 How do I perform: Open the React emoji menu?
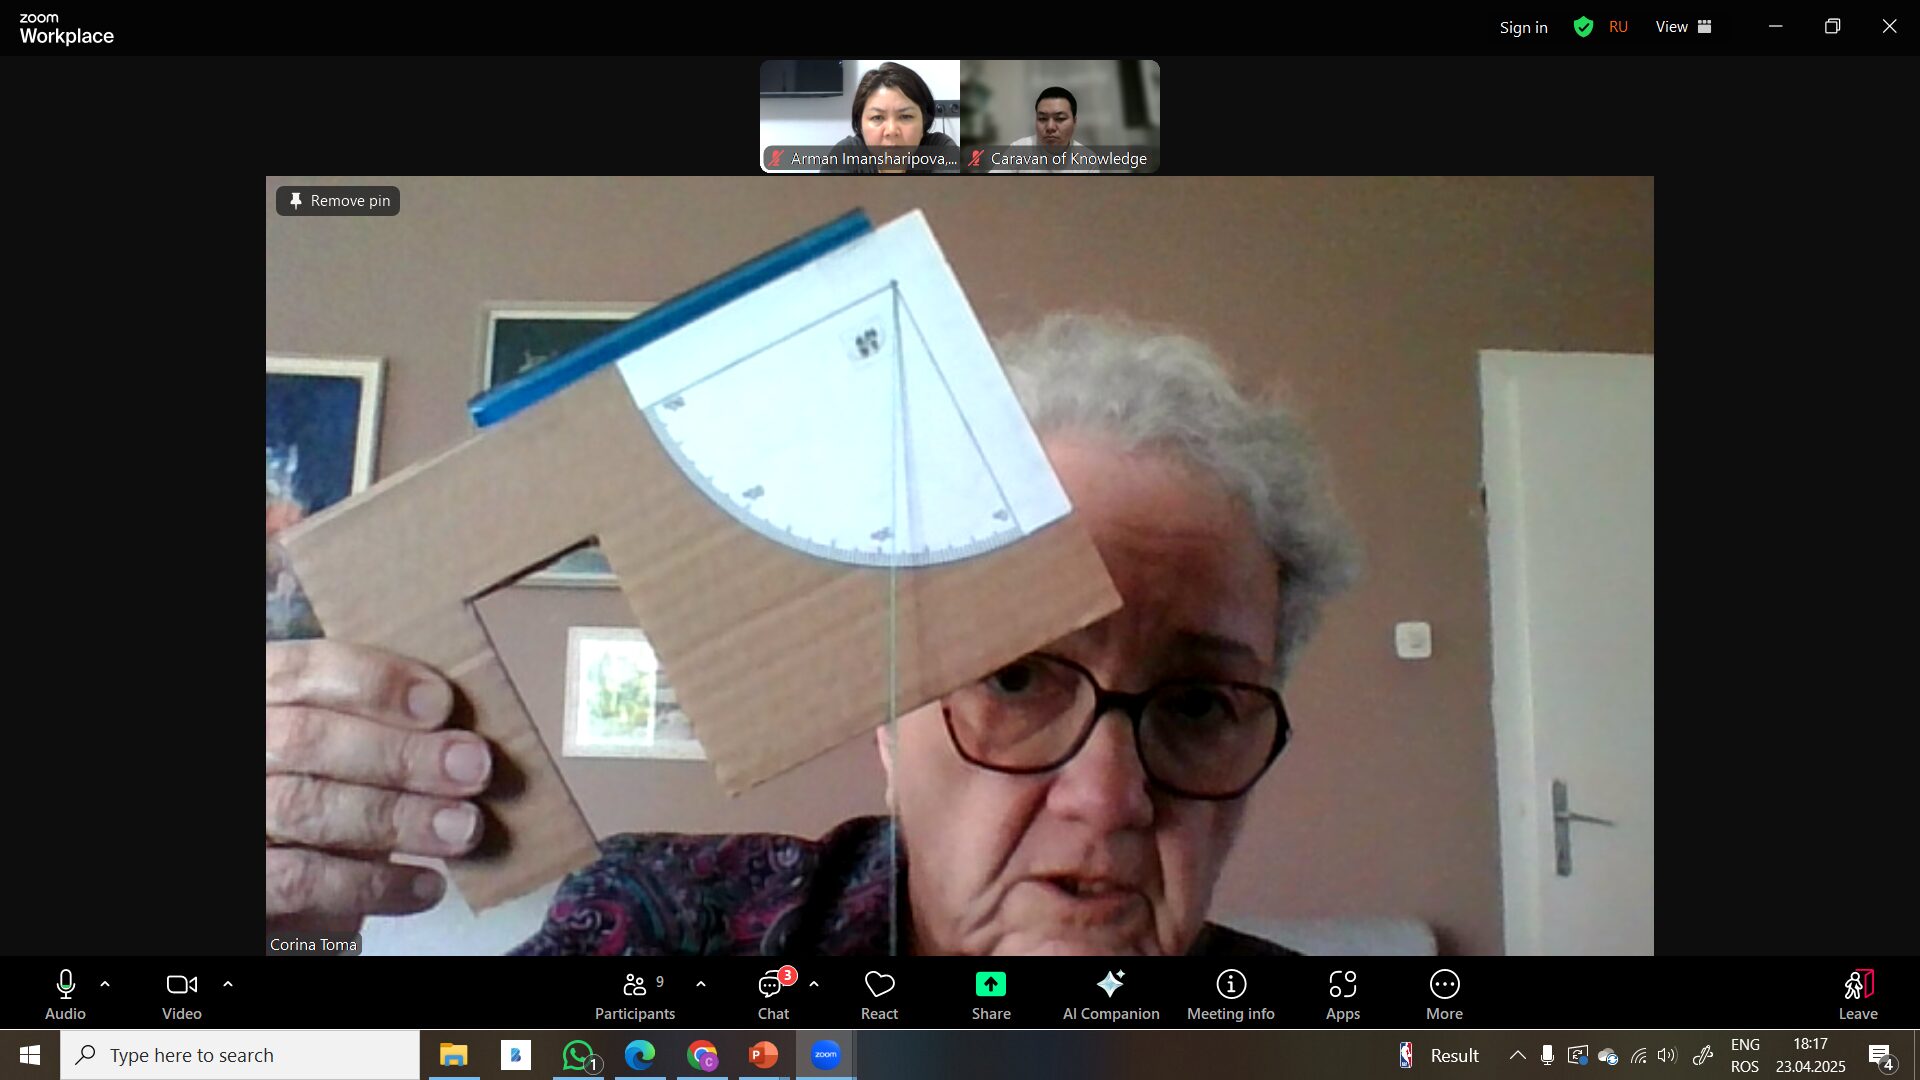879,995
